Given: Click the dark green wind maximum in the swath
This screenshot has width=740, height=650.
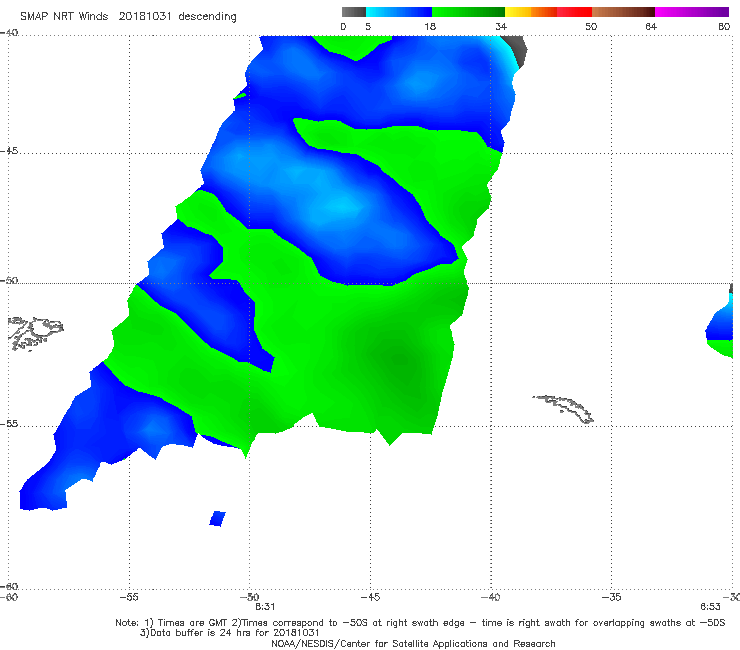Looking at the screenshot, I should (401, 361).
